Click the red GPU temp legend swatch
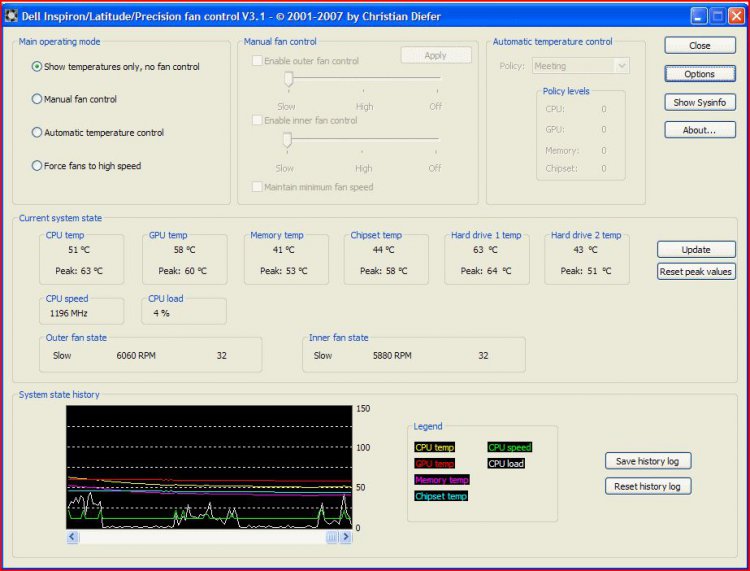This screenshot has width=750, height=571. (x=434, y=463)
